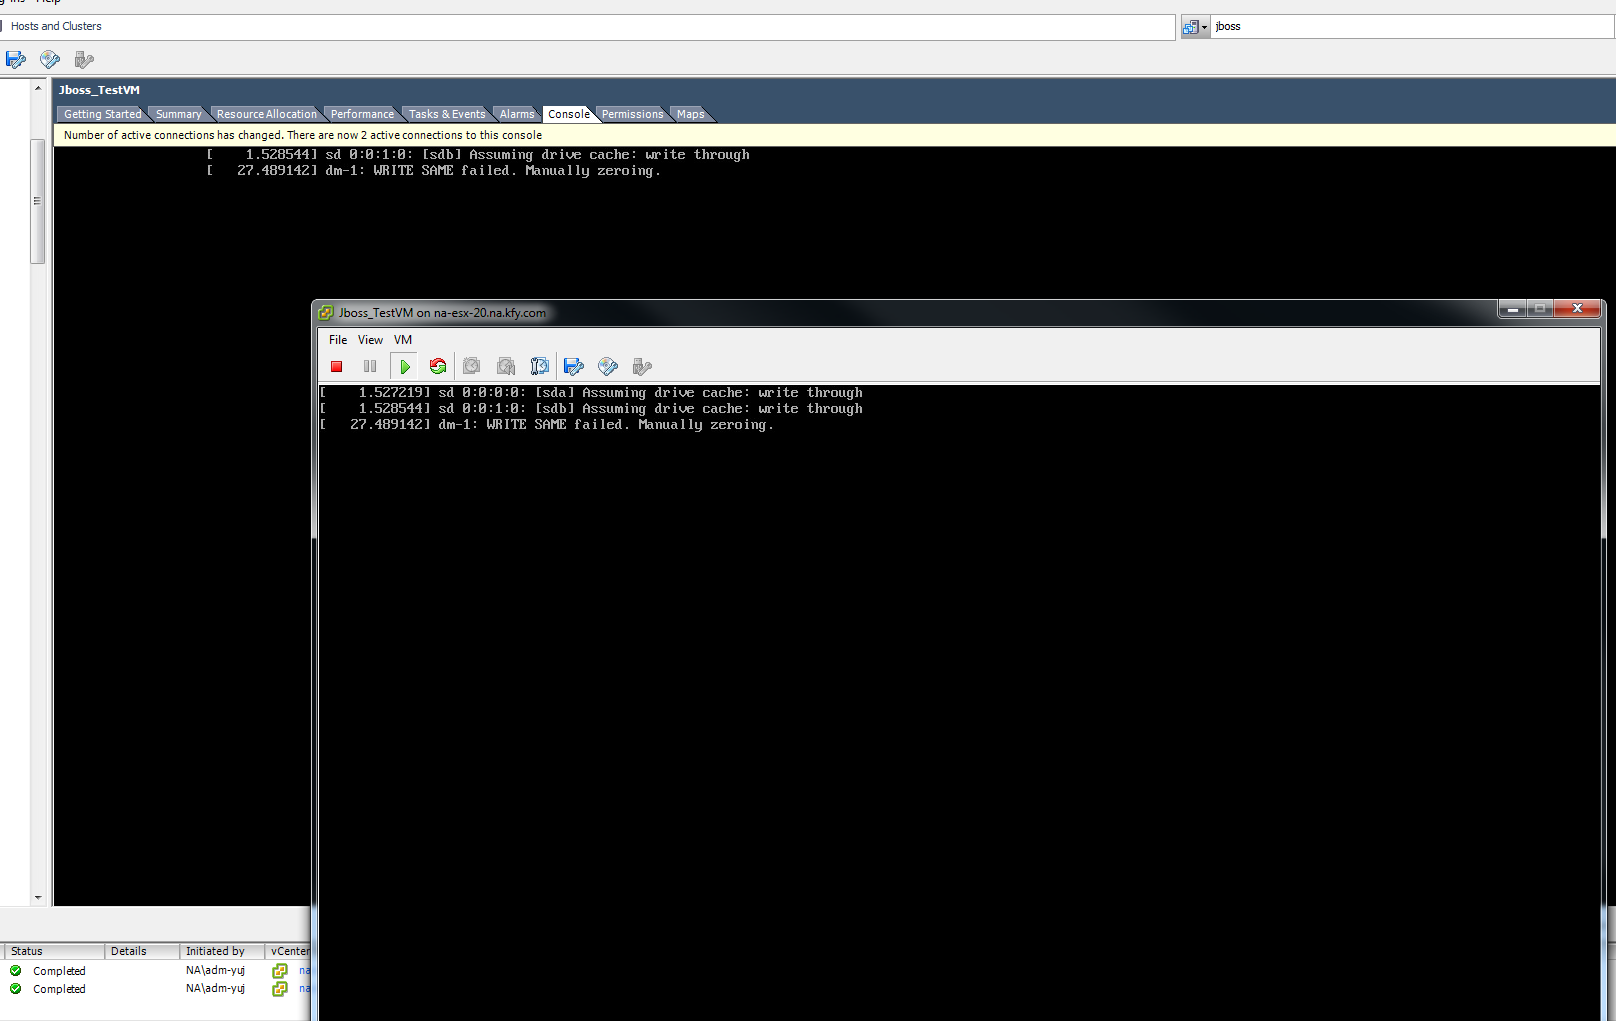Click the USB device icon in main vSphere toolbar
The image size is (1616, 1021).
(x=84, y=60)
